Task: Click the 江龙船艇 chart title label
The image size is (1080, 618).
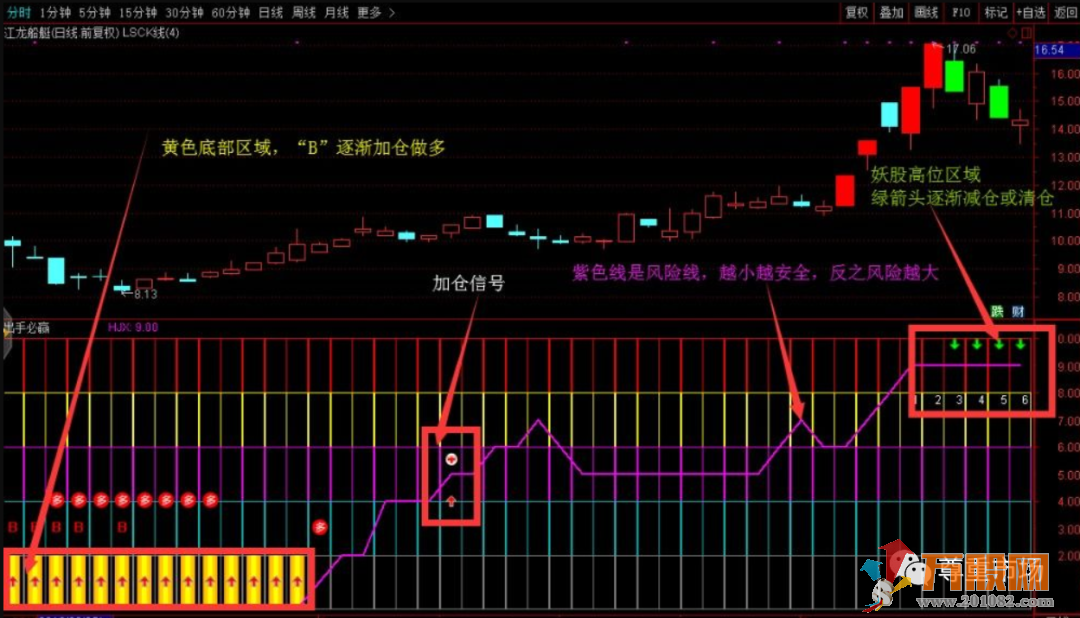Action: click(28, 32)
